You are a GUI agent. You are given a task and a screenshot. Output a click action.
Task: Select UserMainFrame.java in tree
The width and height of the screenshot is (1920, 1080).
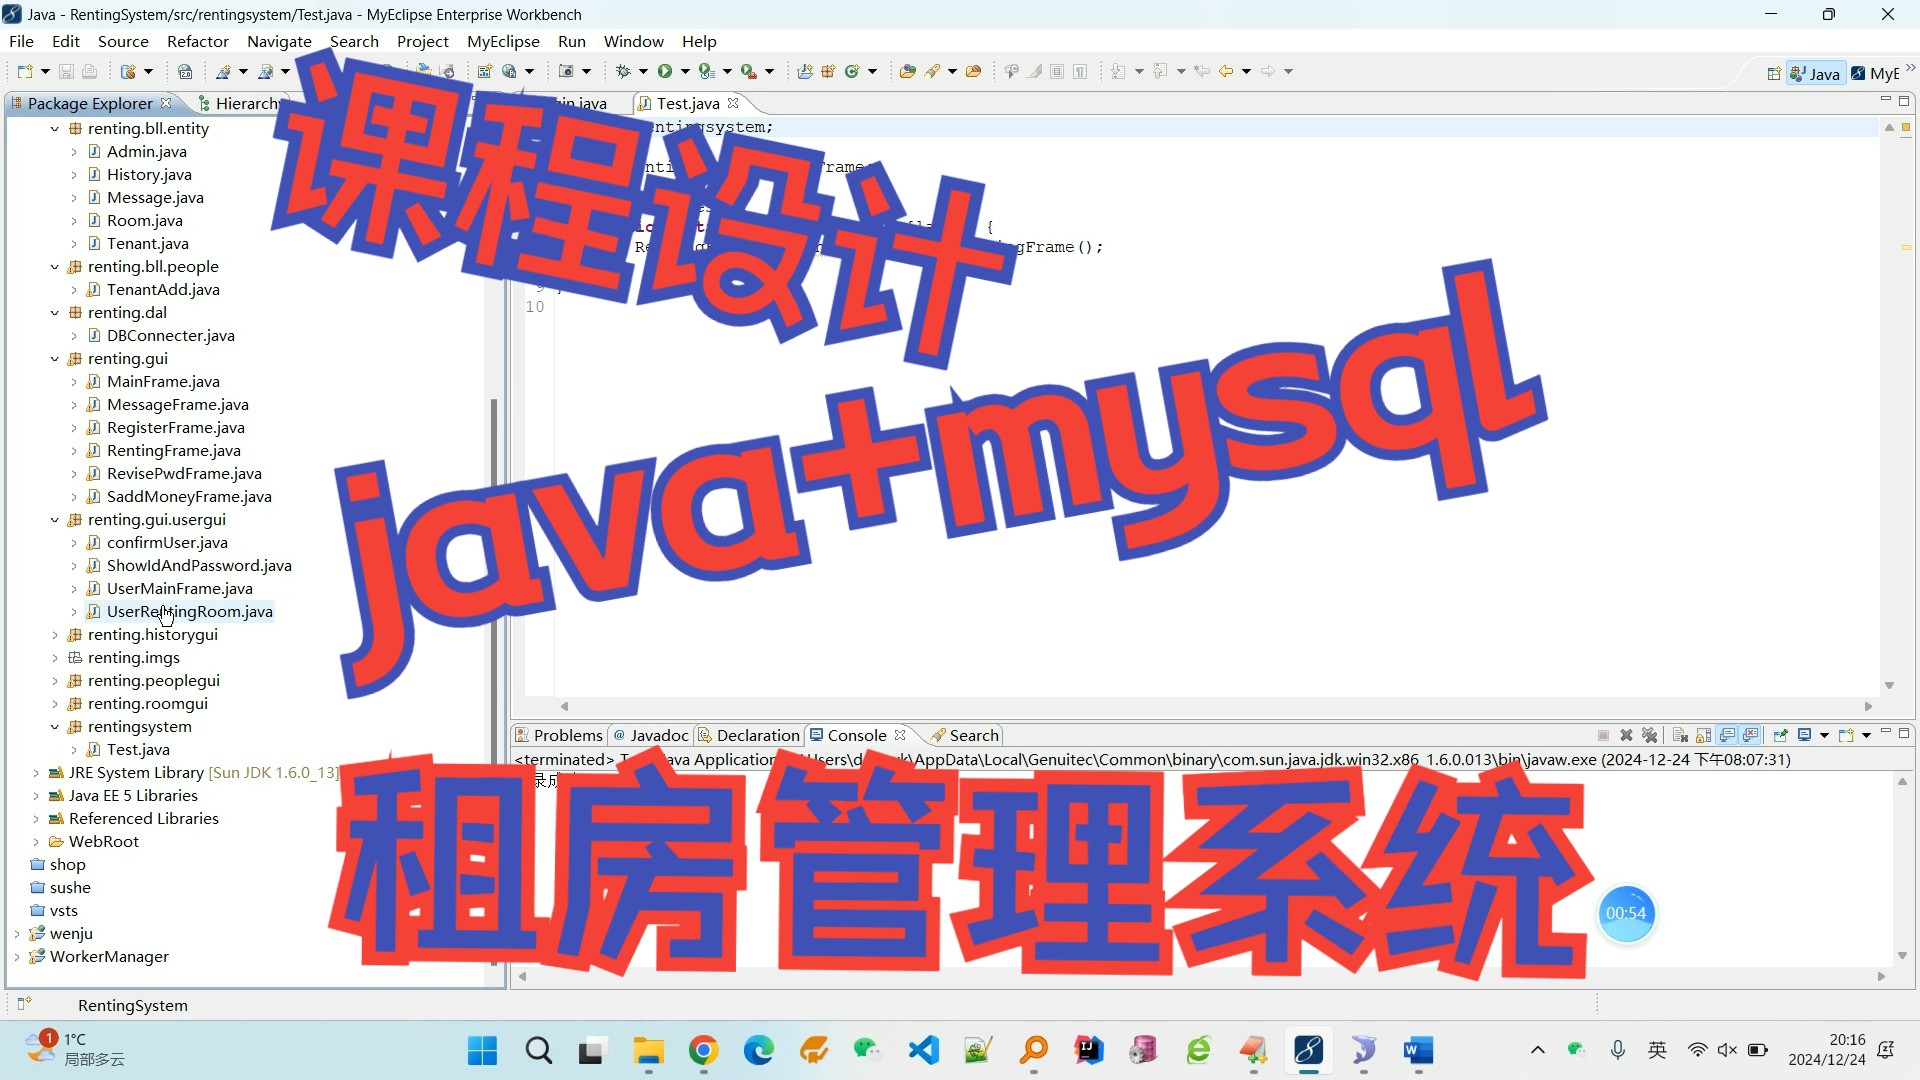180,589
